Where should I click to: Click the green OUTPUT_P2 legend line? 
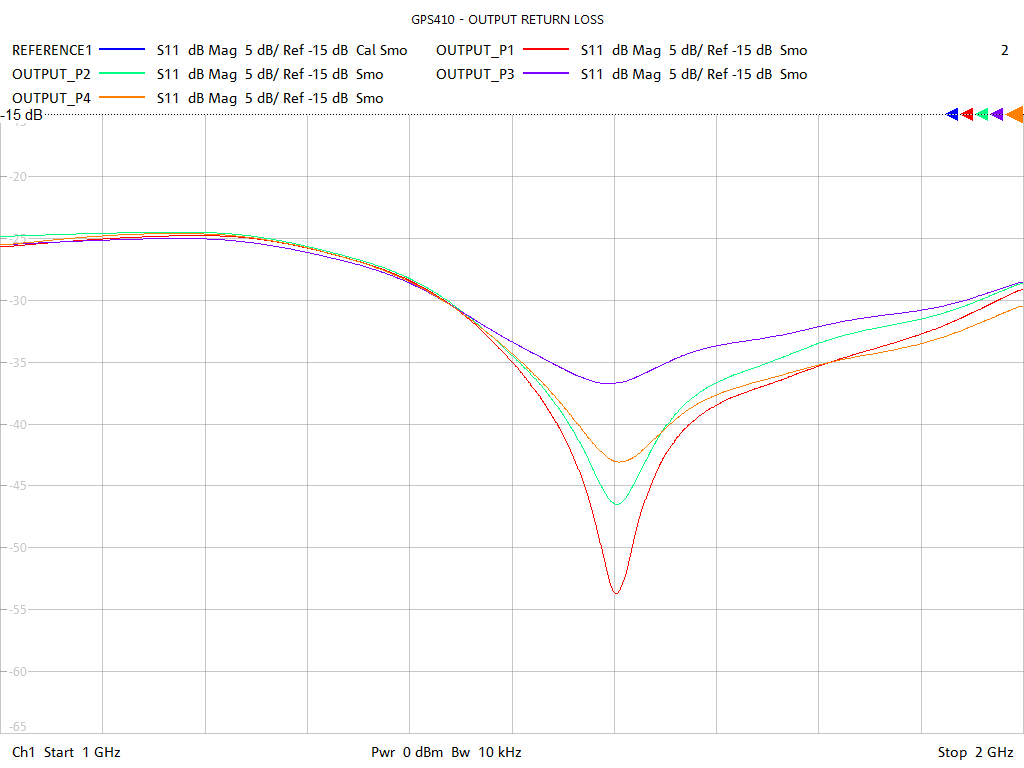121,74
